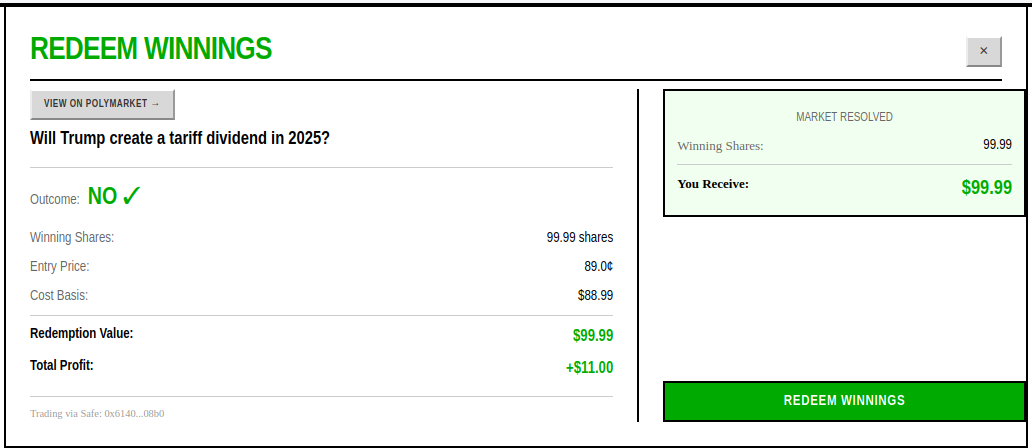Click the Market Resolved heading

click(844, 117)
